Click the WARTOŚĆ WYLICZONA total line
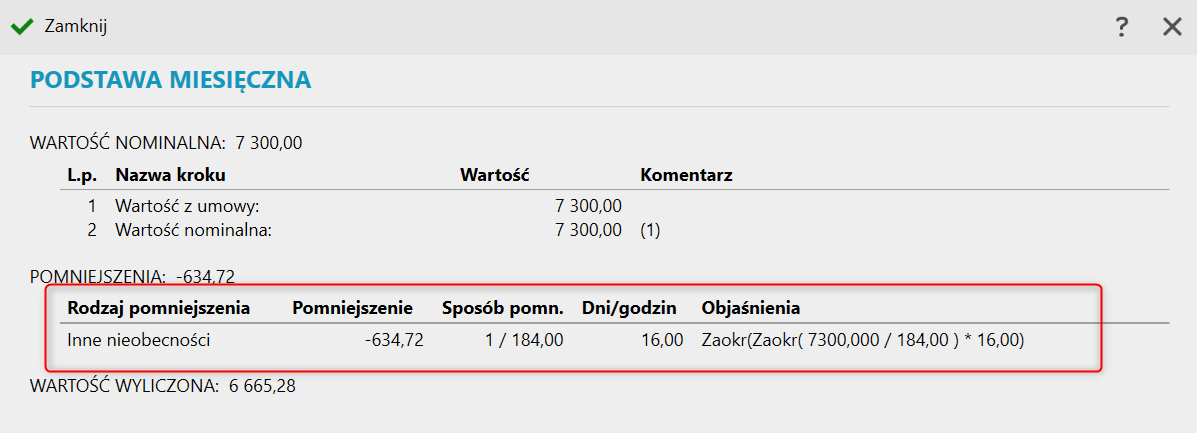The image size is (1197, 433). coord(163,385)
